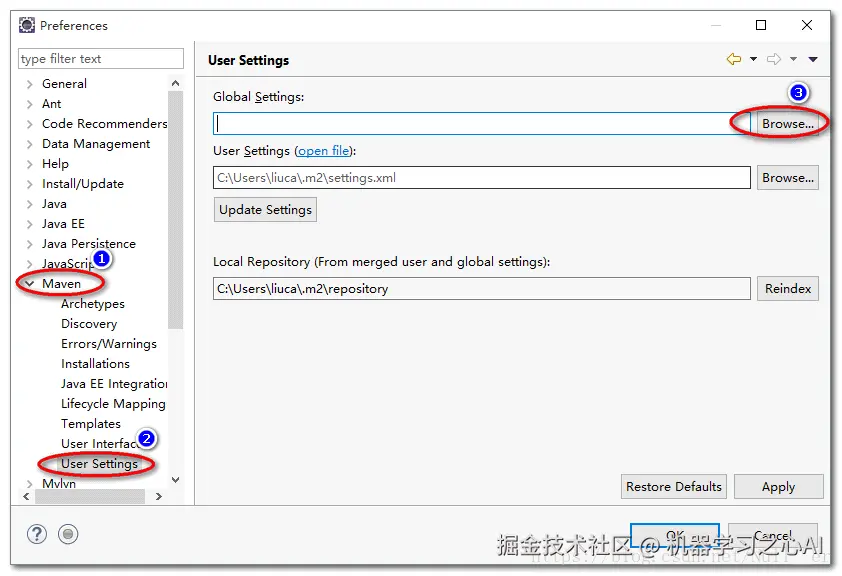
Task: Click the Preferences window app icon
Action: (x=27, y=25)
